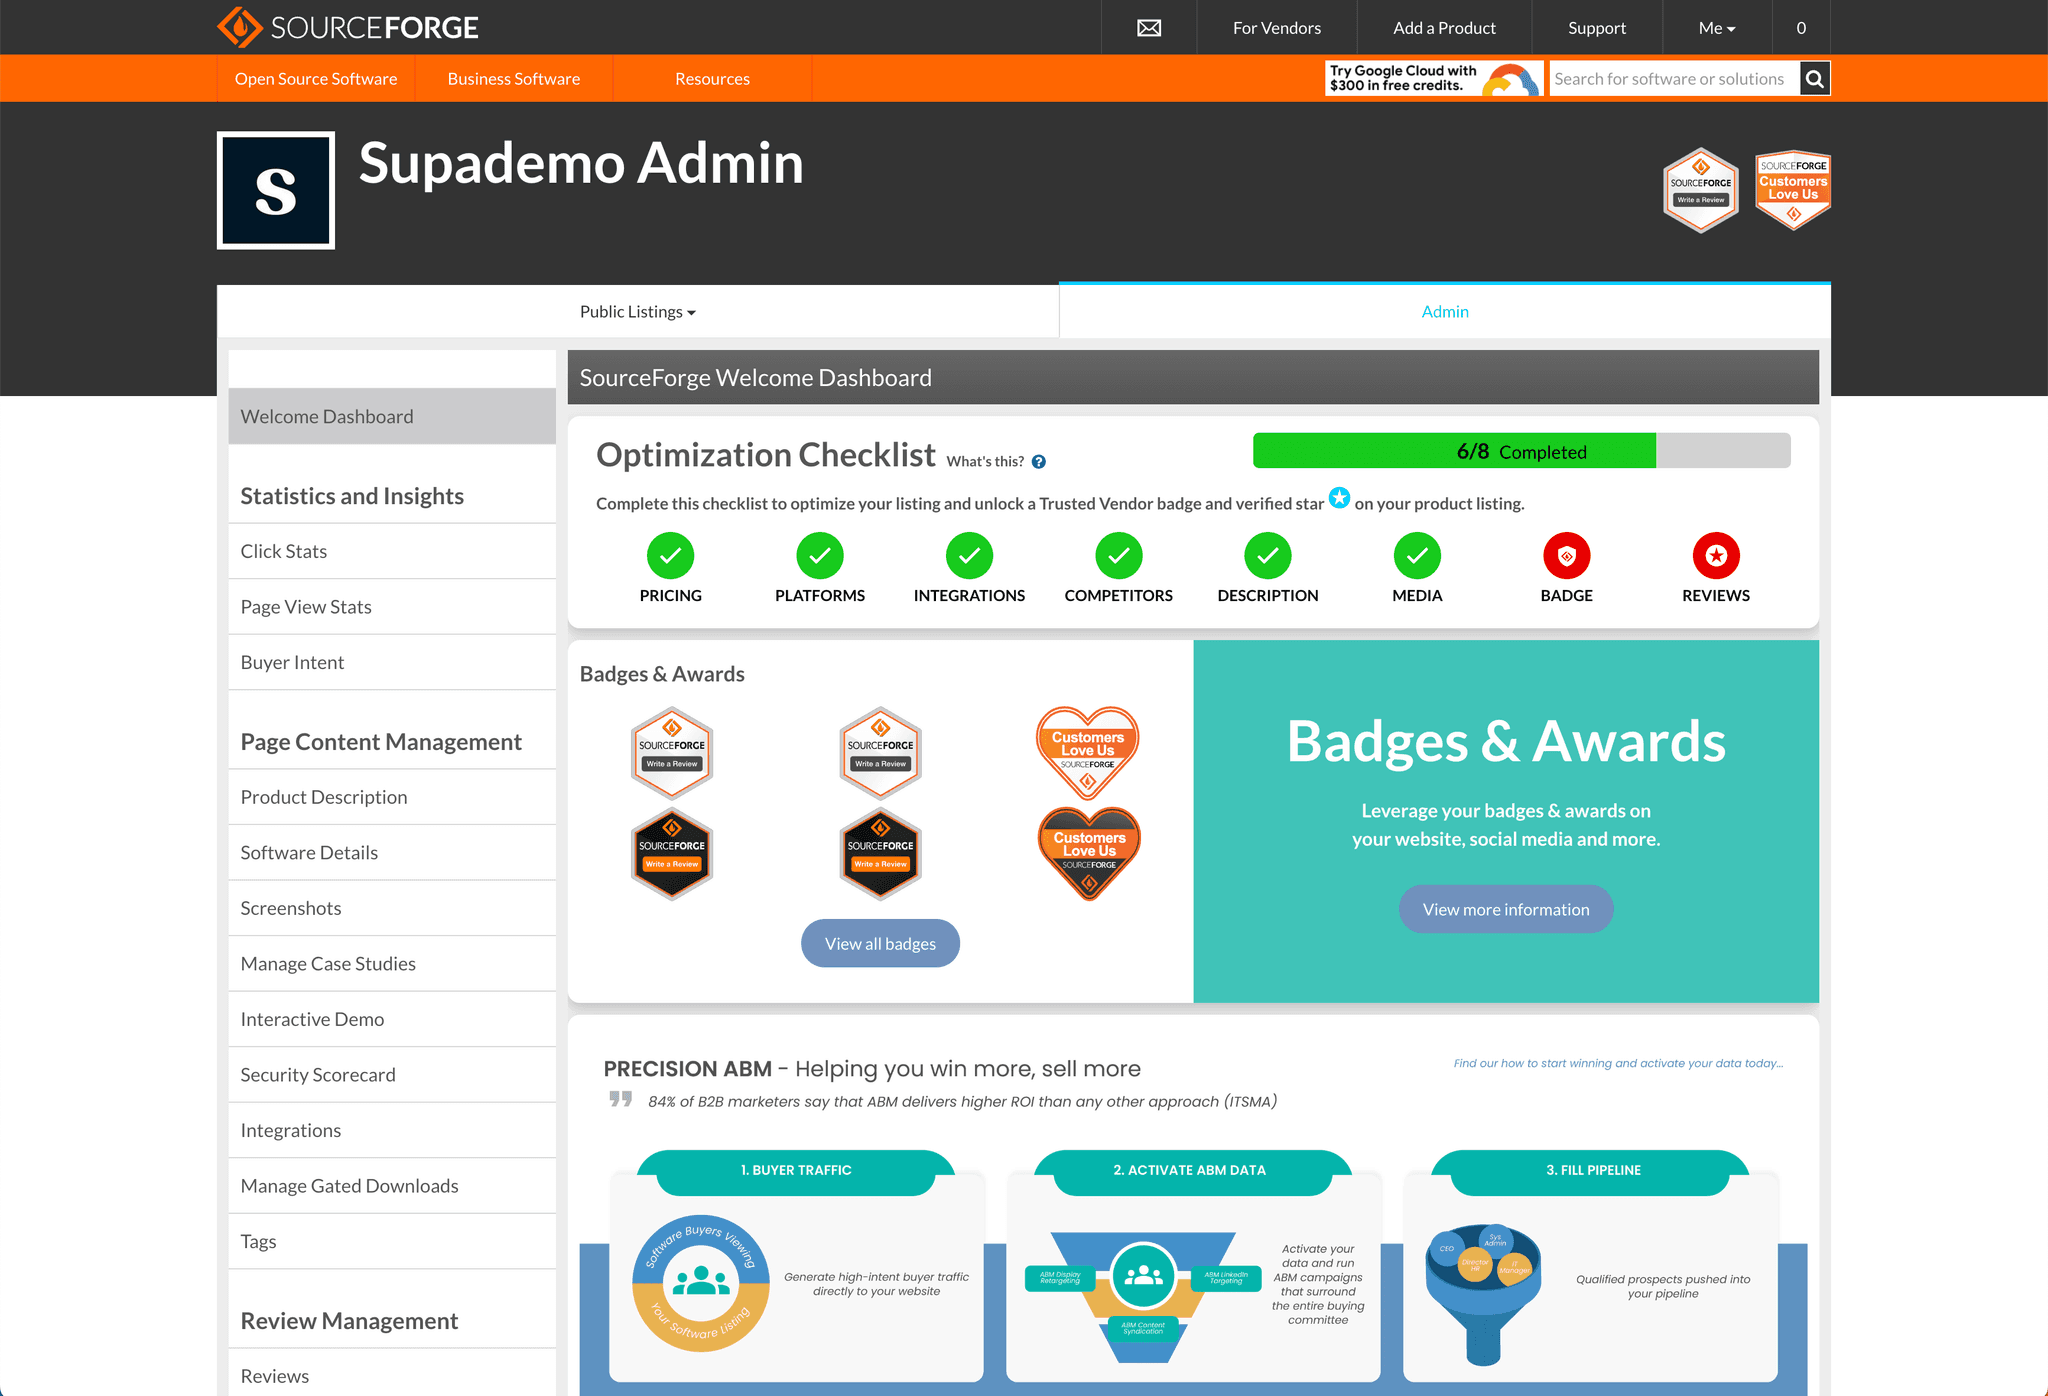This screenshot has width=2048, height=1396.
Task: Click the header Customers Love Us badge
Action: [x=1793, y=190]
